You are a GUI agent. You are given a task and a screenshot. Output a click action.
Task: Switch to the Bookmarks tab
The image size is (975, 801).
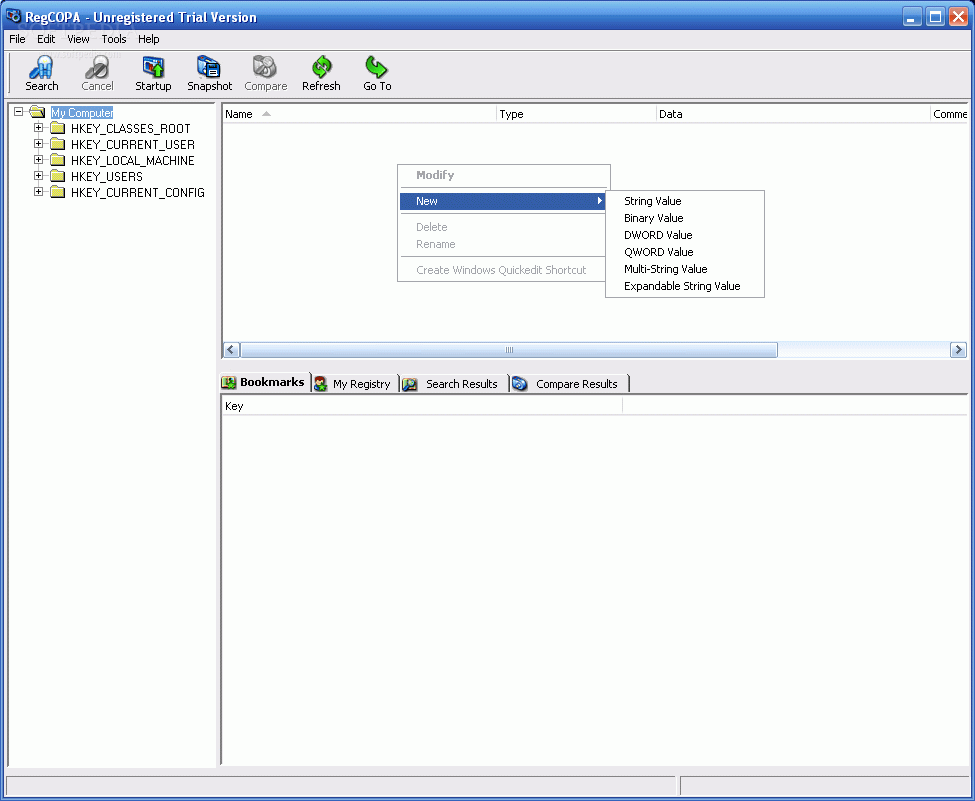(265, 382)
